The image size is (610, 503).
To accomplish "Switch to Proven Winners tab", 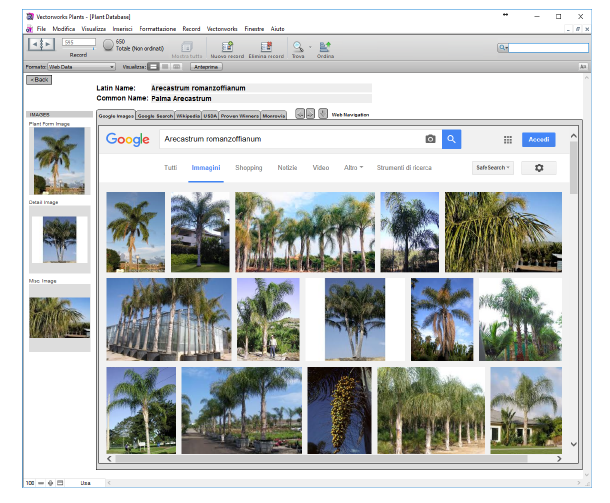I will click(240, 116).
